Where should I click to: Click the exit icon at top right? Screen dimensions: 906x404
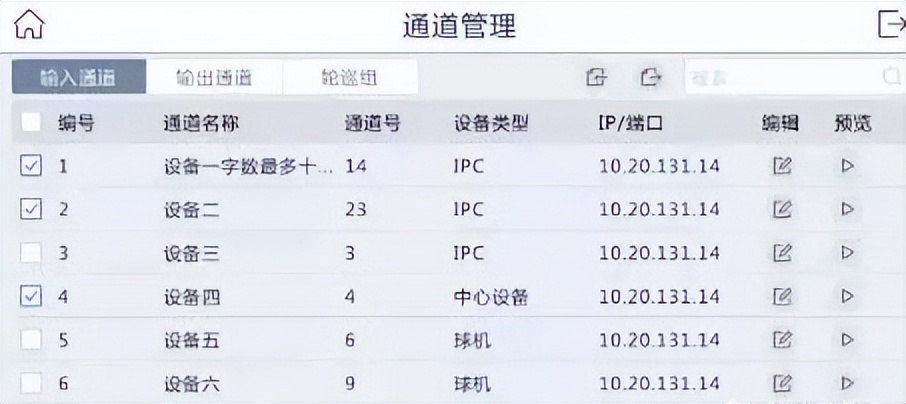point(888,24)
